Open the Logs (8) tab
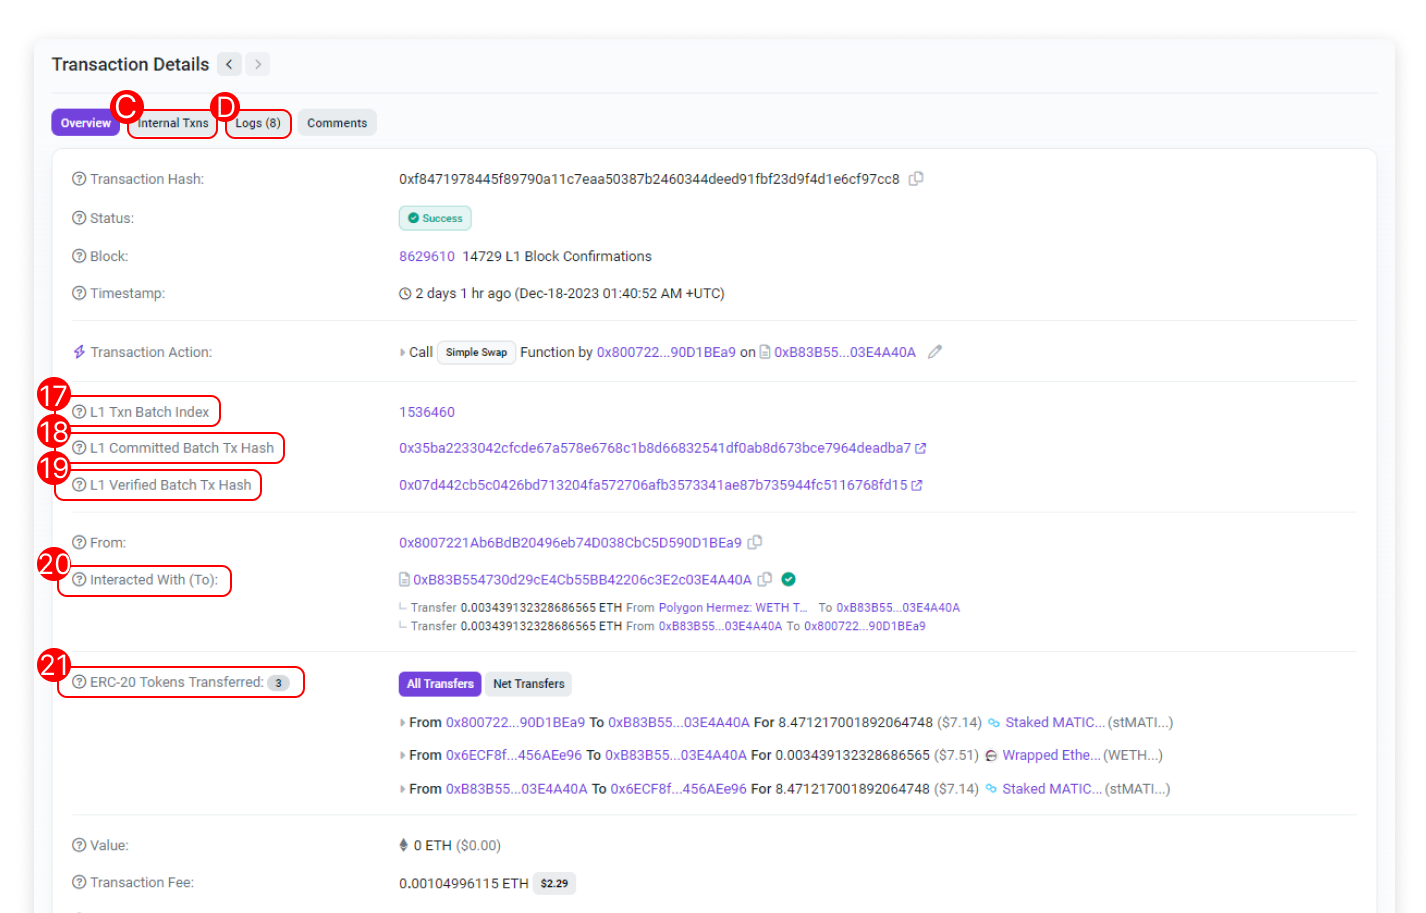Screen dimensions: 1426x913 click(258, 123)
